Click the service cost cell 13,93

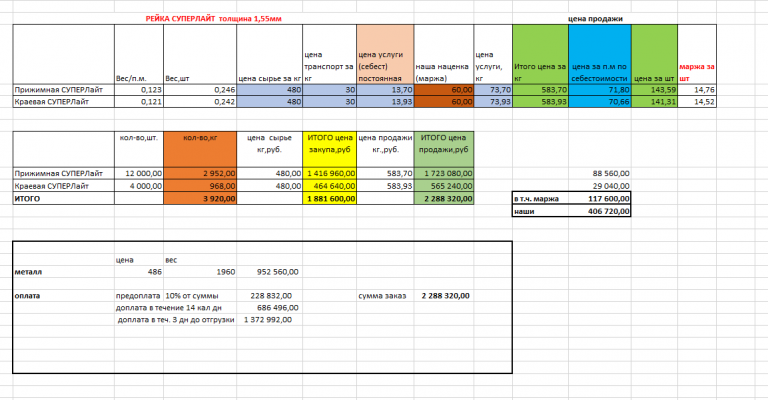(x=385, y=102)
